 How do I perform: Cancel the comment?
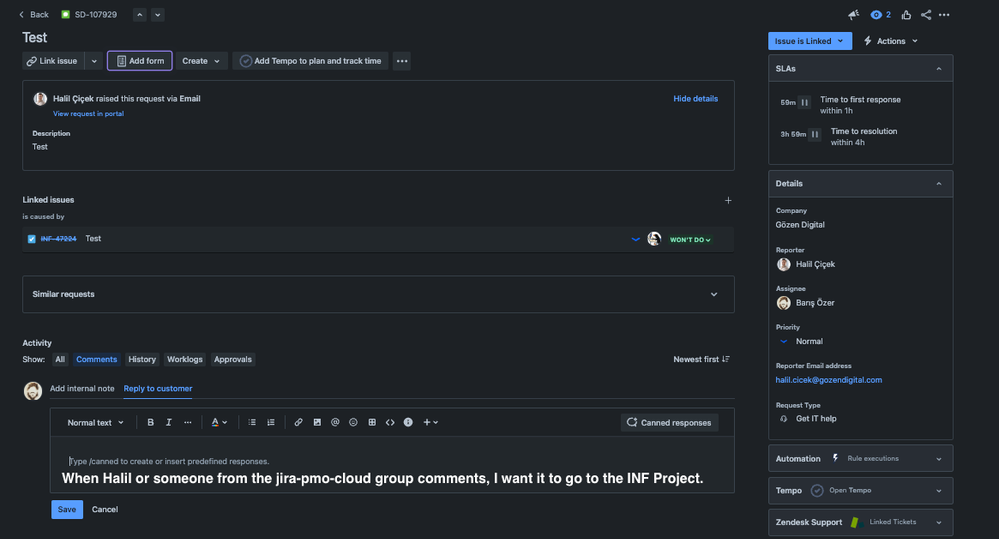click(104, 510)
